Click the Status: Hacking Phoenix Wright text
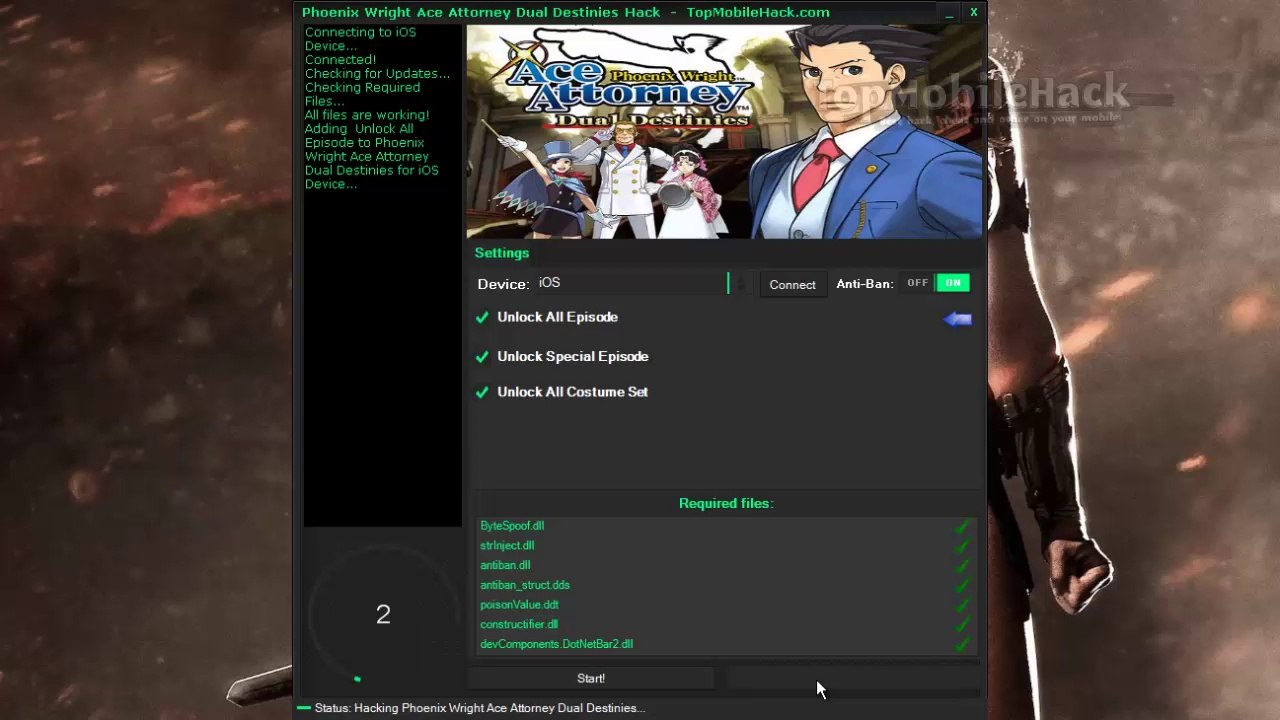Viewport: 1280px width, 720px height. (x=480, y=708)
